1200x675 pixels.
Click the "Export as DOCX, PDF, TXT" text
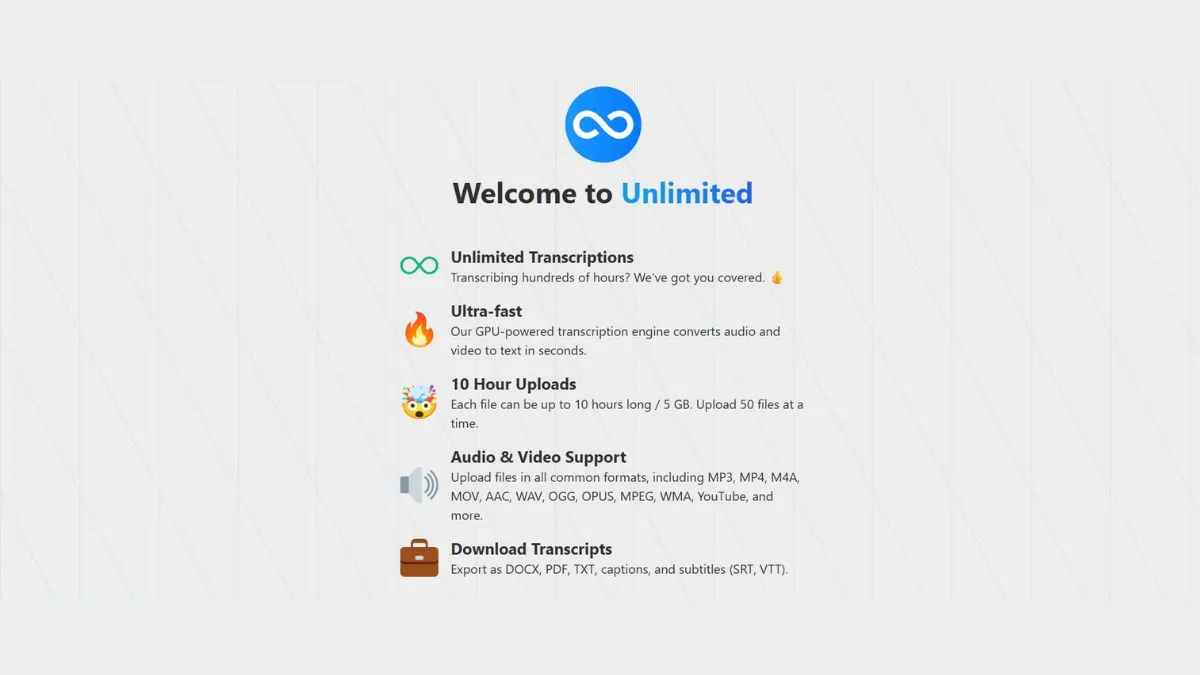pos(619,570)
